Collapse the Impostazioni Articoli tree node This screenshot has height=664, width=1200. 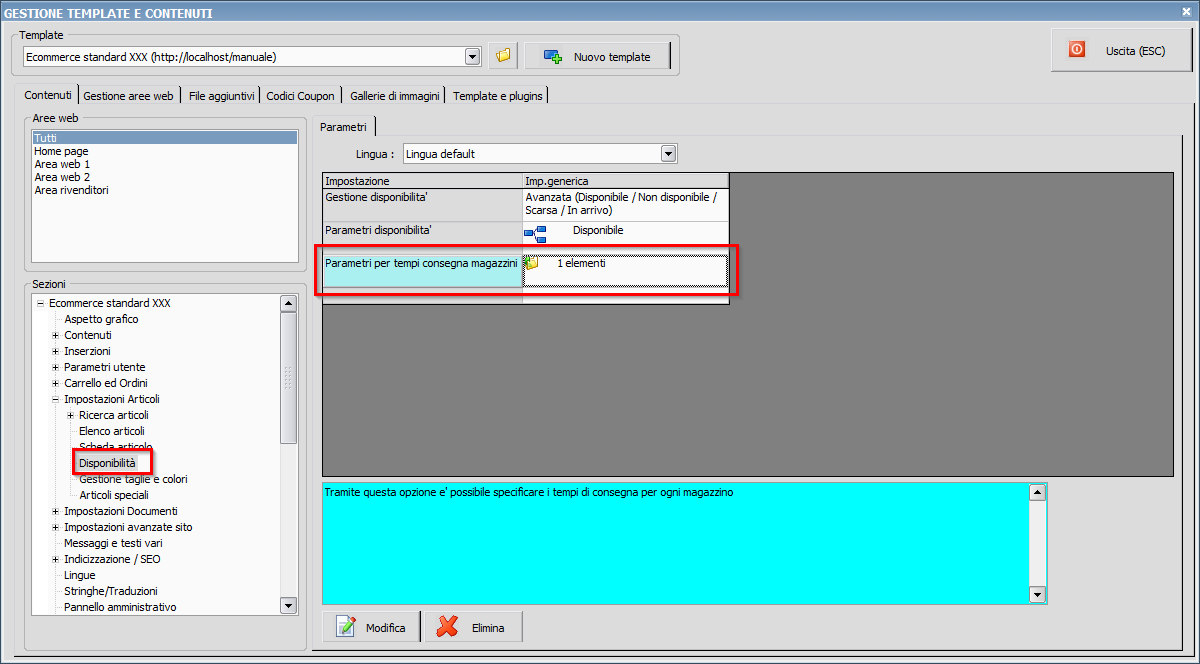[x=56, y=399]
